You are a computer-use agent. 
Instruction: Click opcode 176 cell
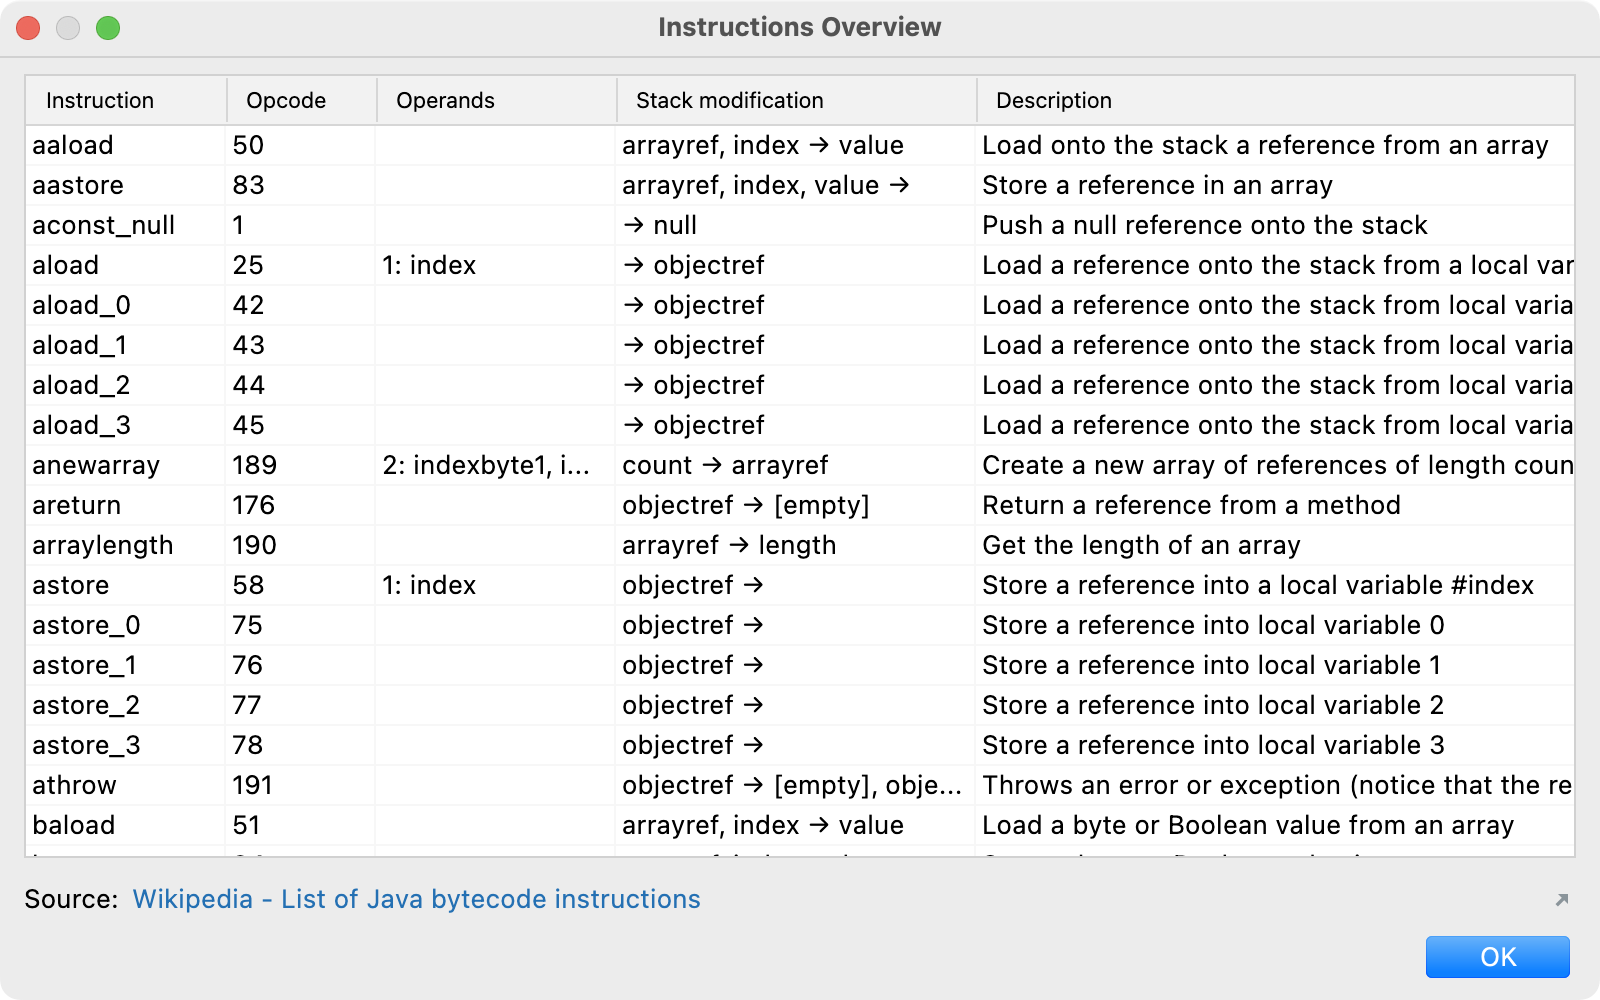pos(301,505)
